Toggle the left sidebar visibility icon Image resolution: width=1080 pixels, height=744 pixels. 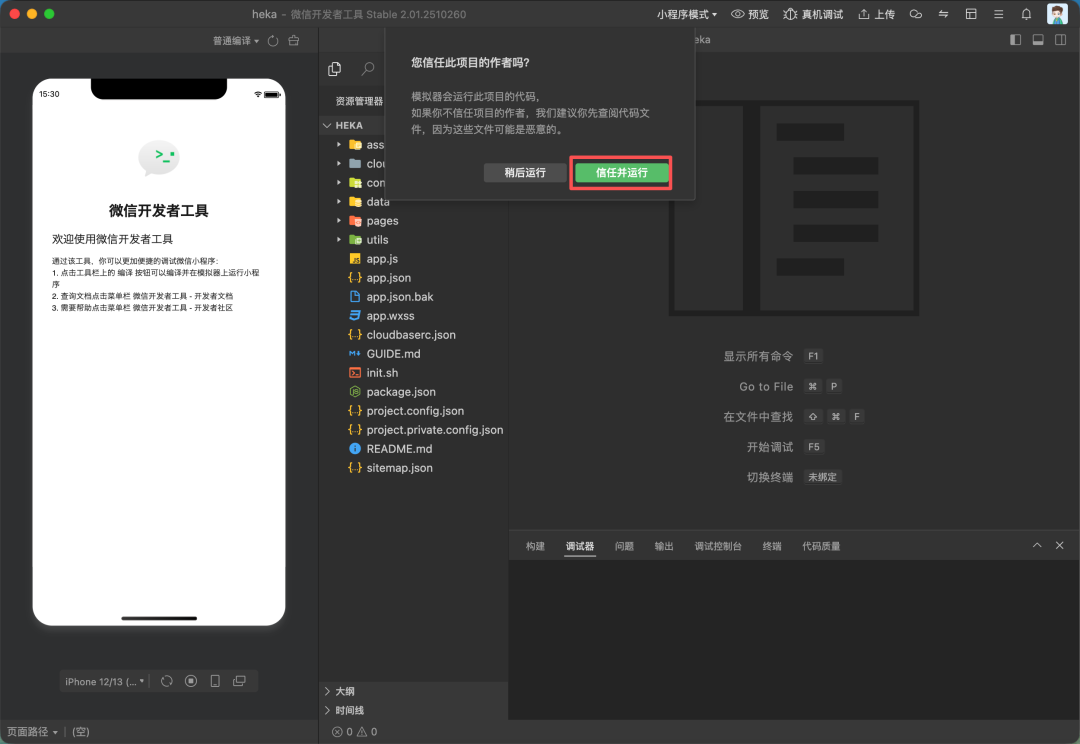[x=1014, y=39]
